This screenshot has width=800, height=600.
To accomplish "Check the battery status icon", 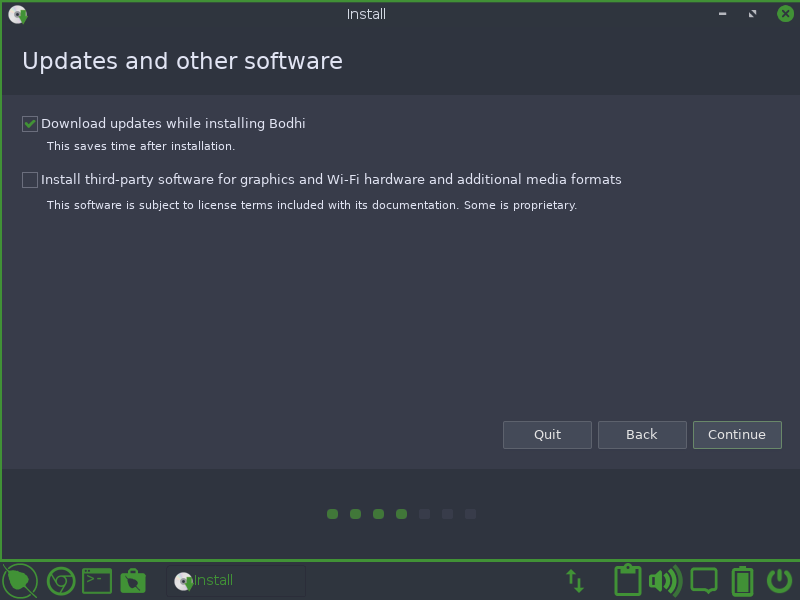I will tap(742, 581).
